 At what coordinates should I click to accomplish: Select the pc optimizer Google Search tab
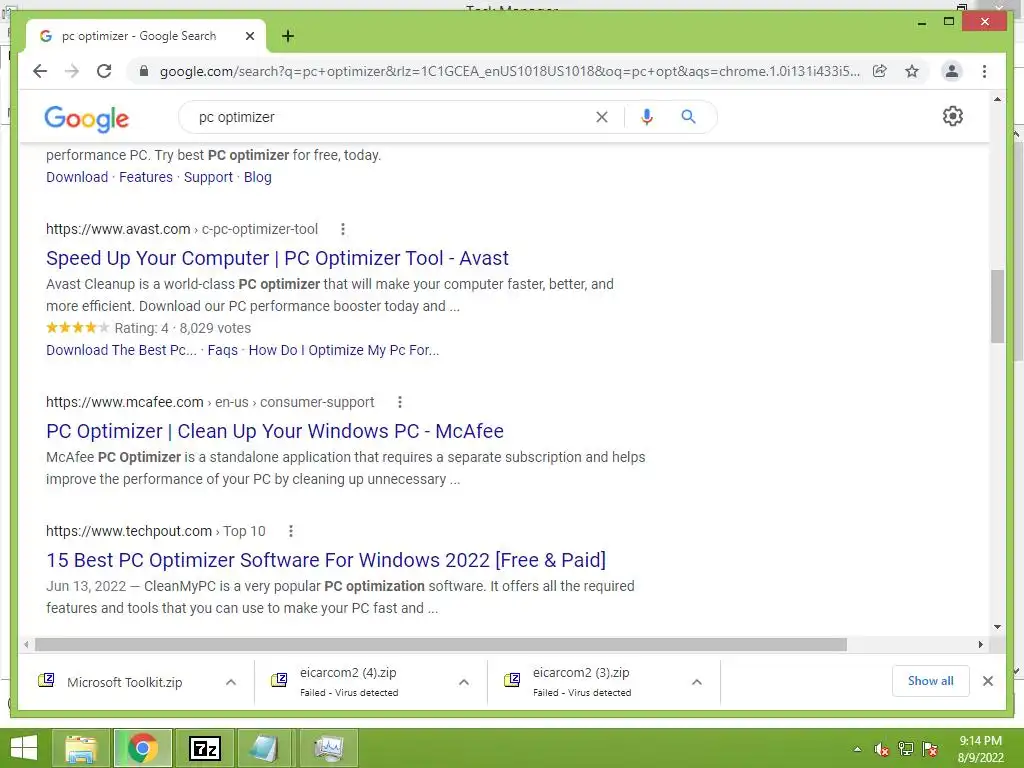pos(146,36)
